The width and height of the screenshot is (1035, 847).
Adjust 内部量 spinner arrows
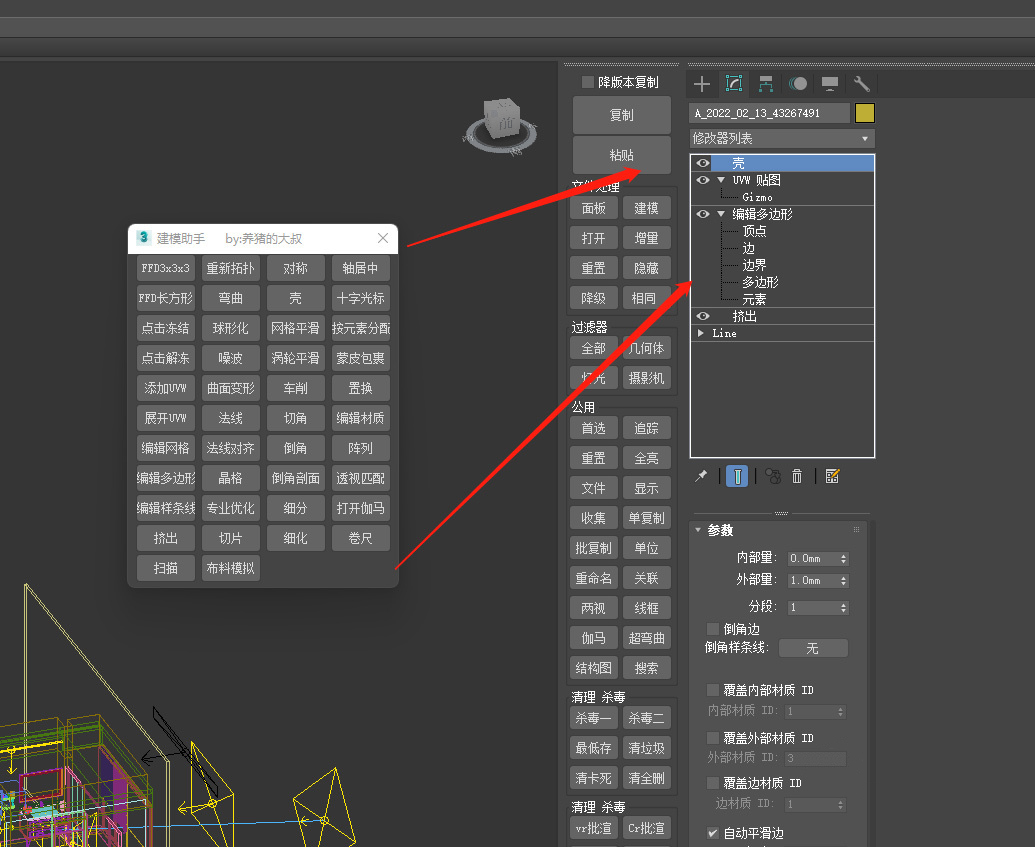coord(844,559)
